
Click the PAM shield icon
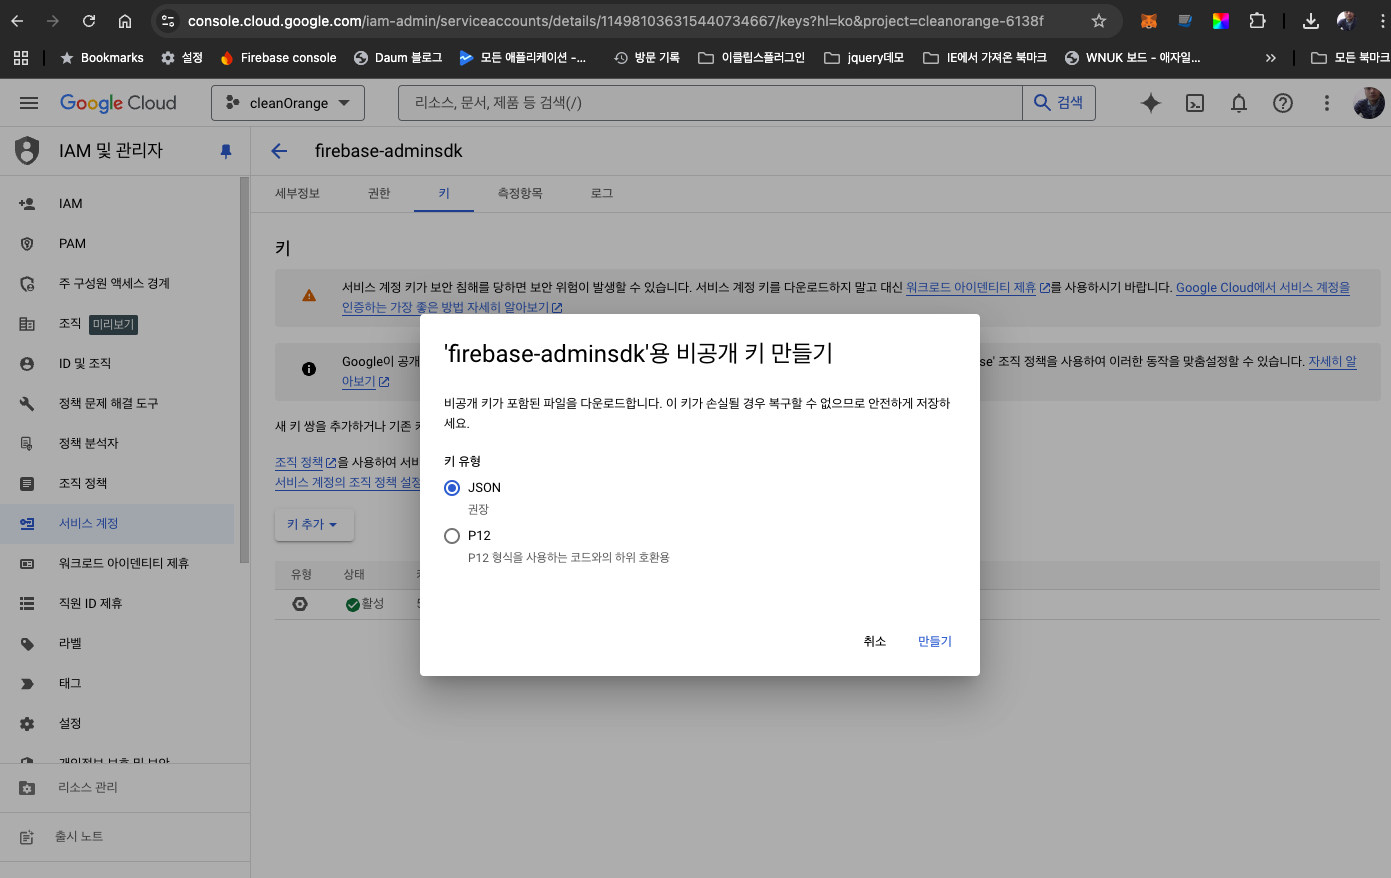pyautogui.click(x=27, y=243)
